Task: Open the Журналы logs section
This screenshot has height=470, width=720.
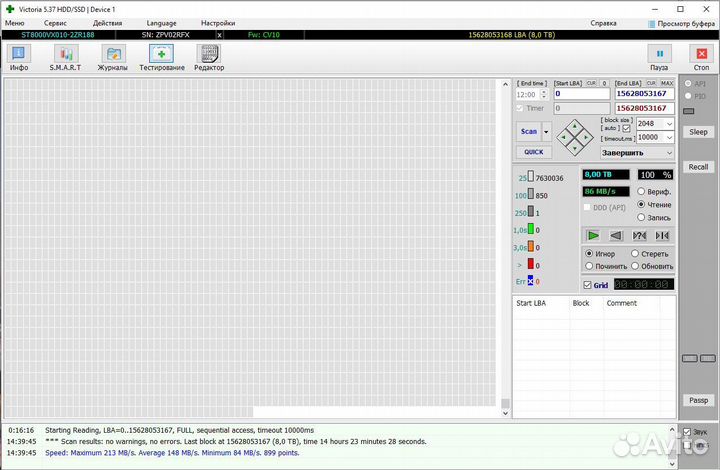Action: [x=112, y=58]
